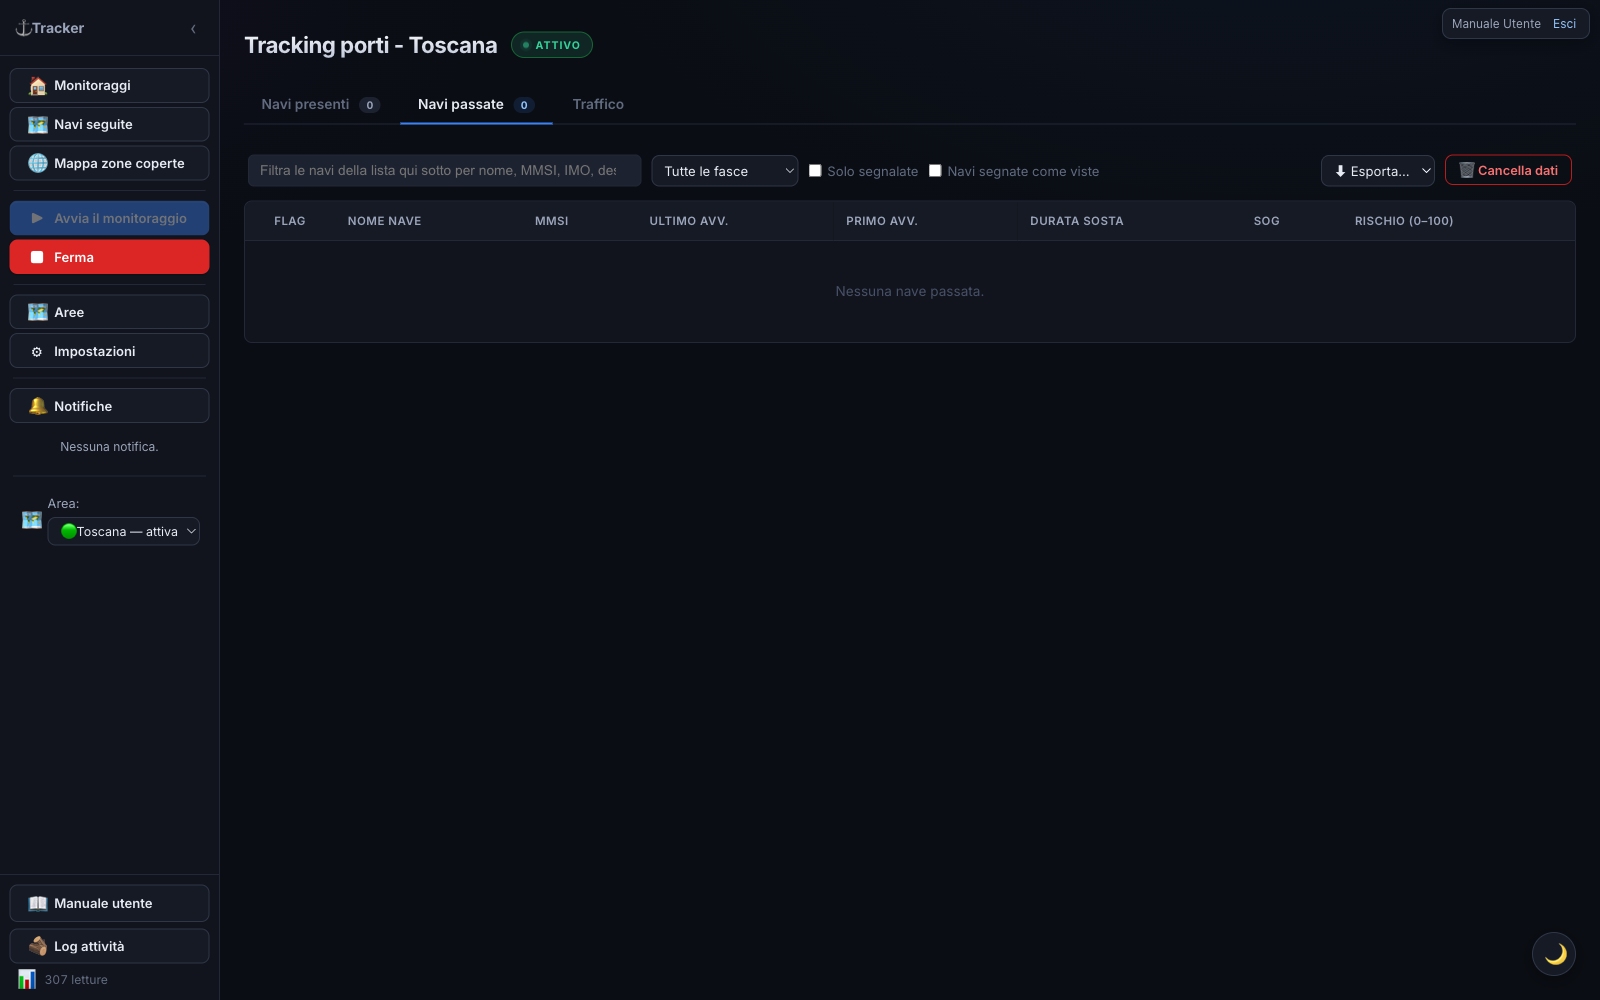Click the 307 letture text
Screen dimensions: 1600x1000
click(76, 980)
